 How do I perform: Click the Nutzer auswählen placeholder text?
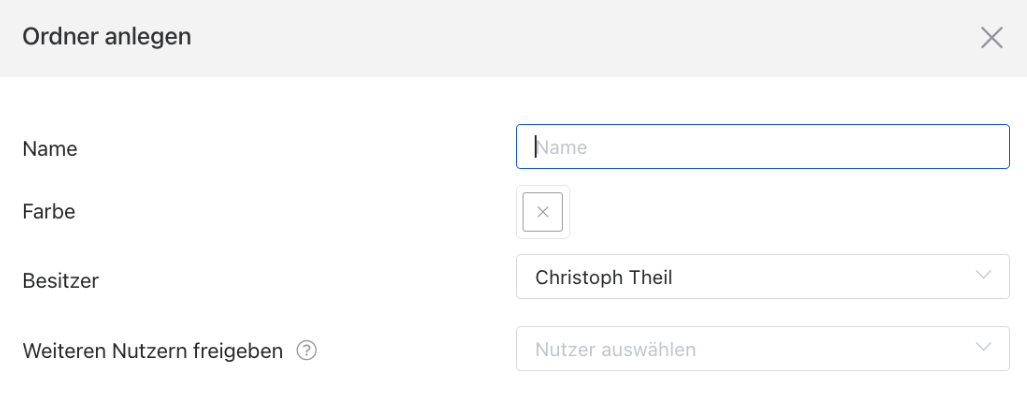point(615,349)
